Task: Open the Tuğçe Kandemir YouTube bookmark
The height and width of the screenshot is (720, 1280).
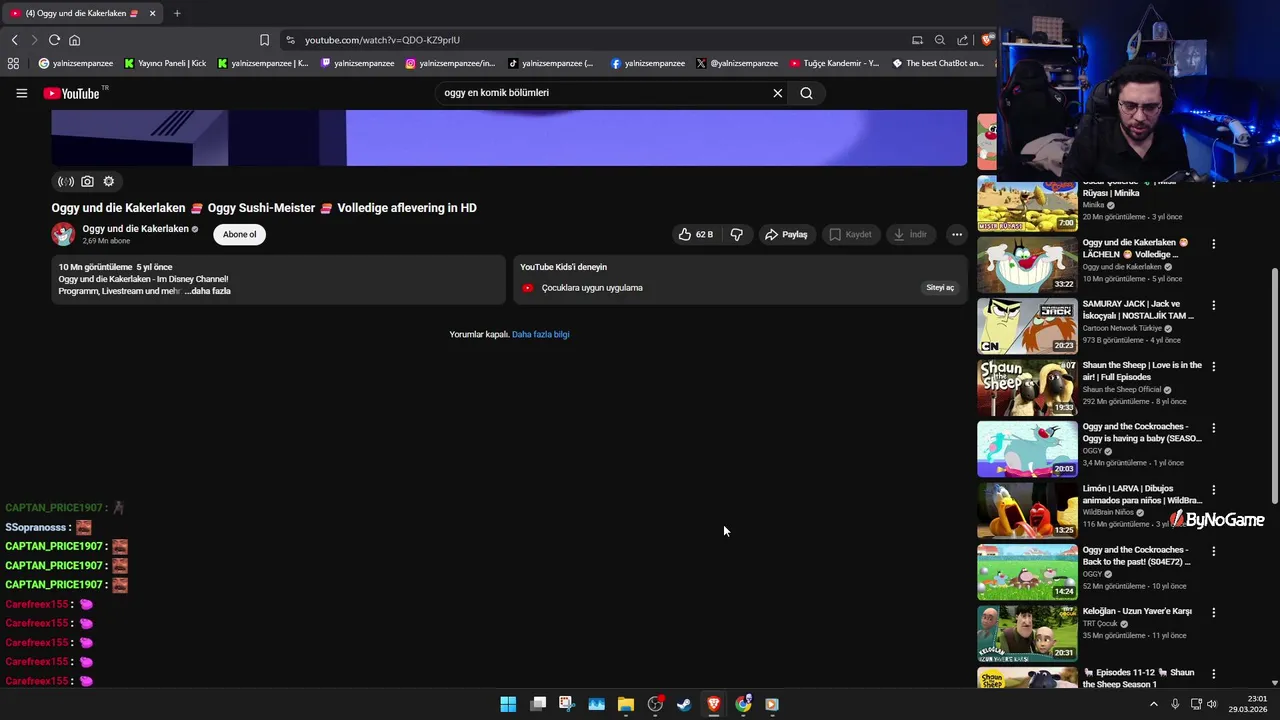Action: (x=834, y=63)
